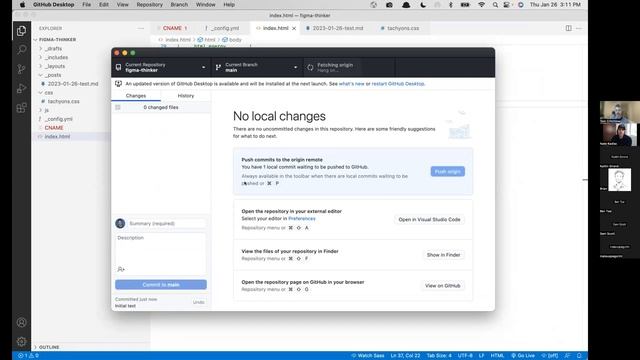The width and height of the screenshot is (640, 360).
Task: Open the Repository menu
Action: click(149, 4)
